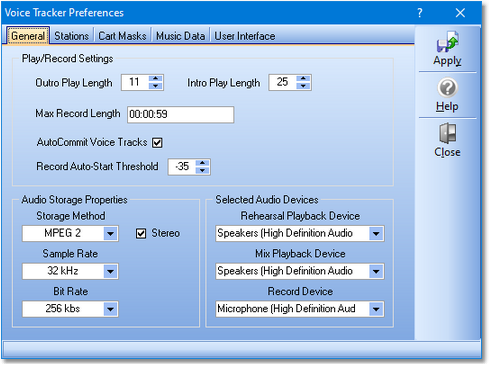Click the Selected Audio Devices group label
The image size is (489, 366).
point(267,200)
